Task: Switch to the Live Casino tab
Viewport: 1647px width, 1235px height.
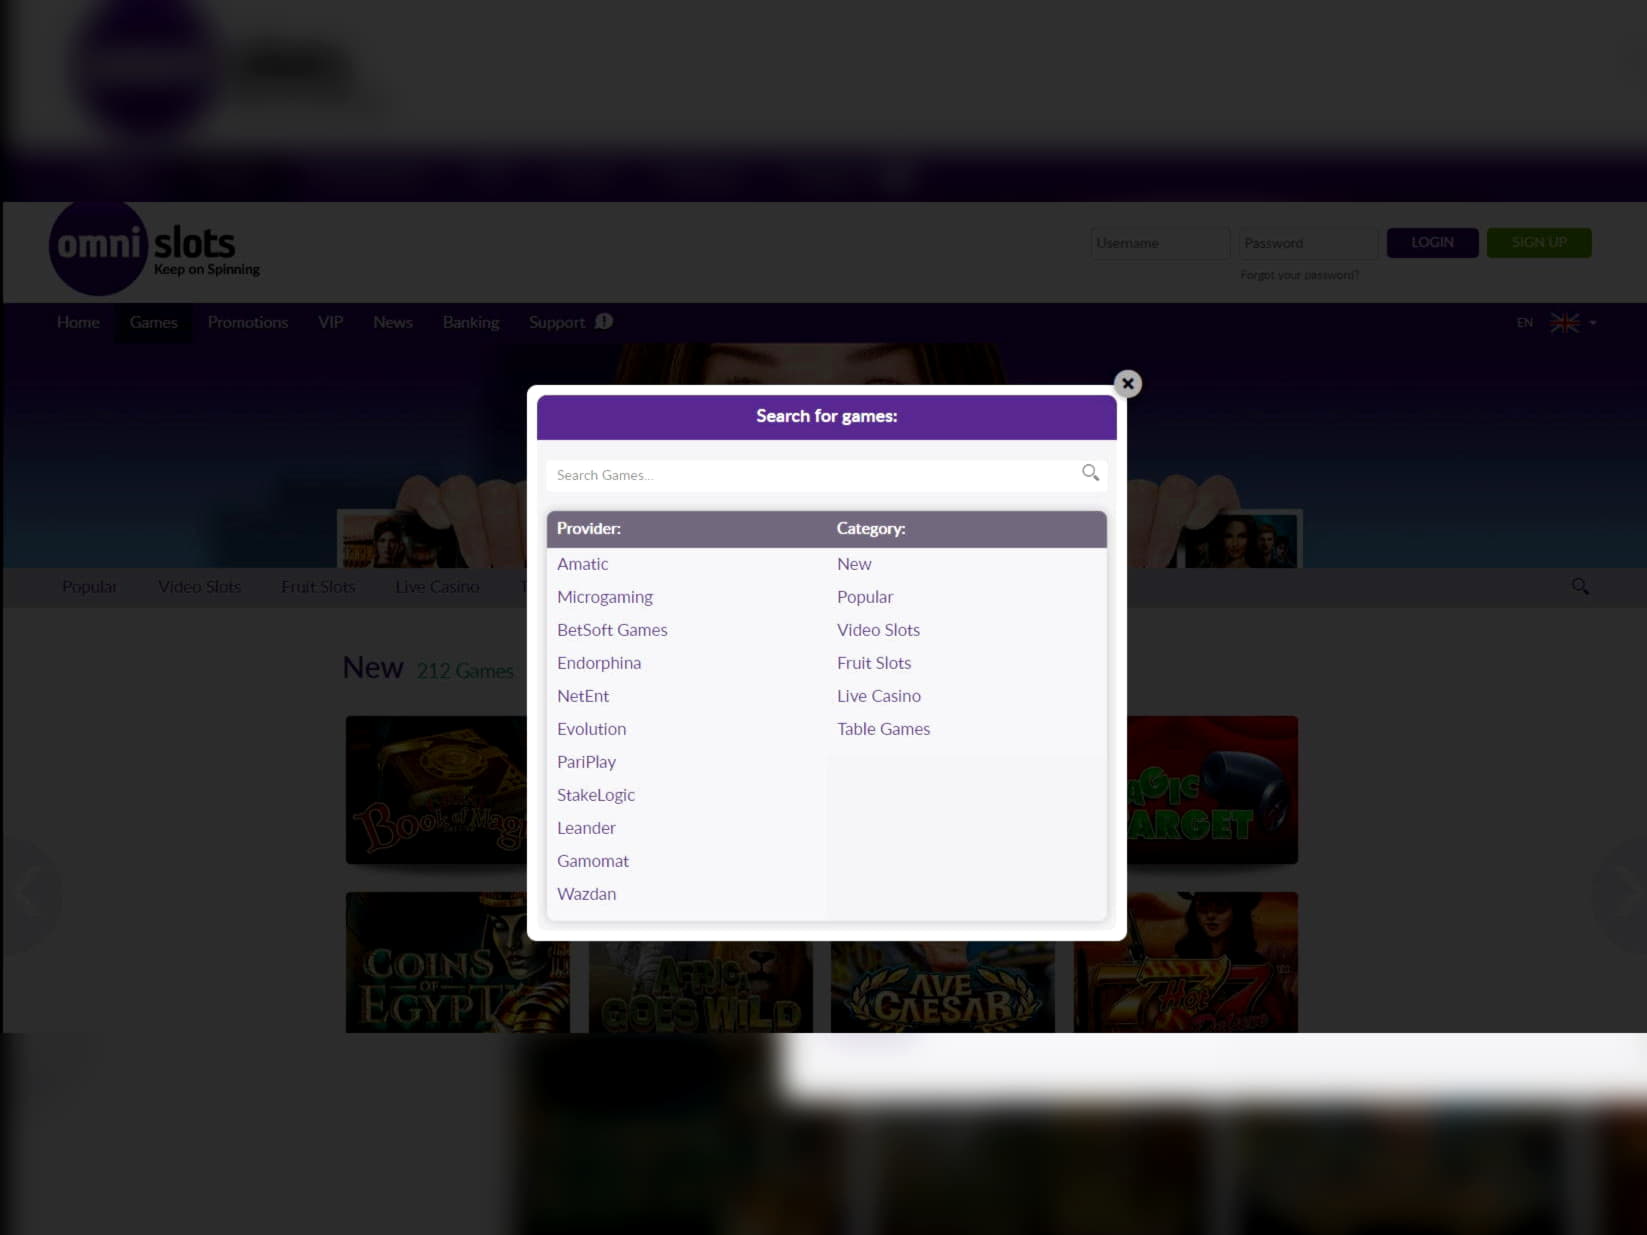Action: coord(437,587)
